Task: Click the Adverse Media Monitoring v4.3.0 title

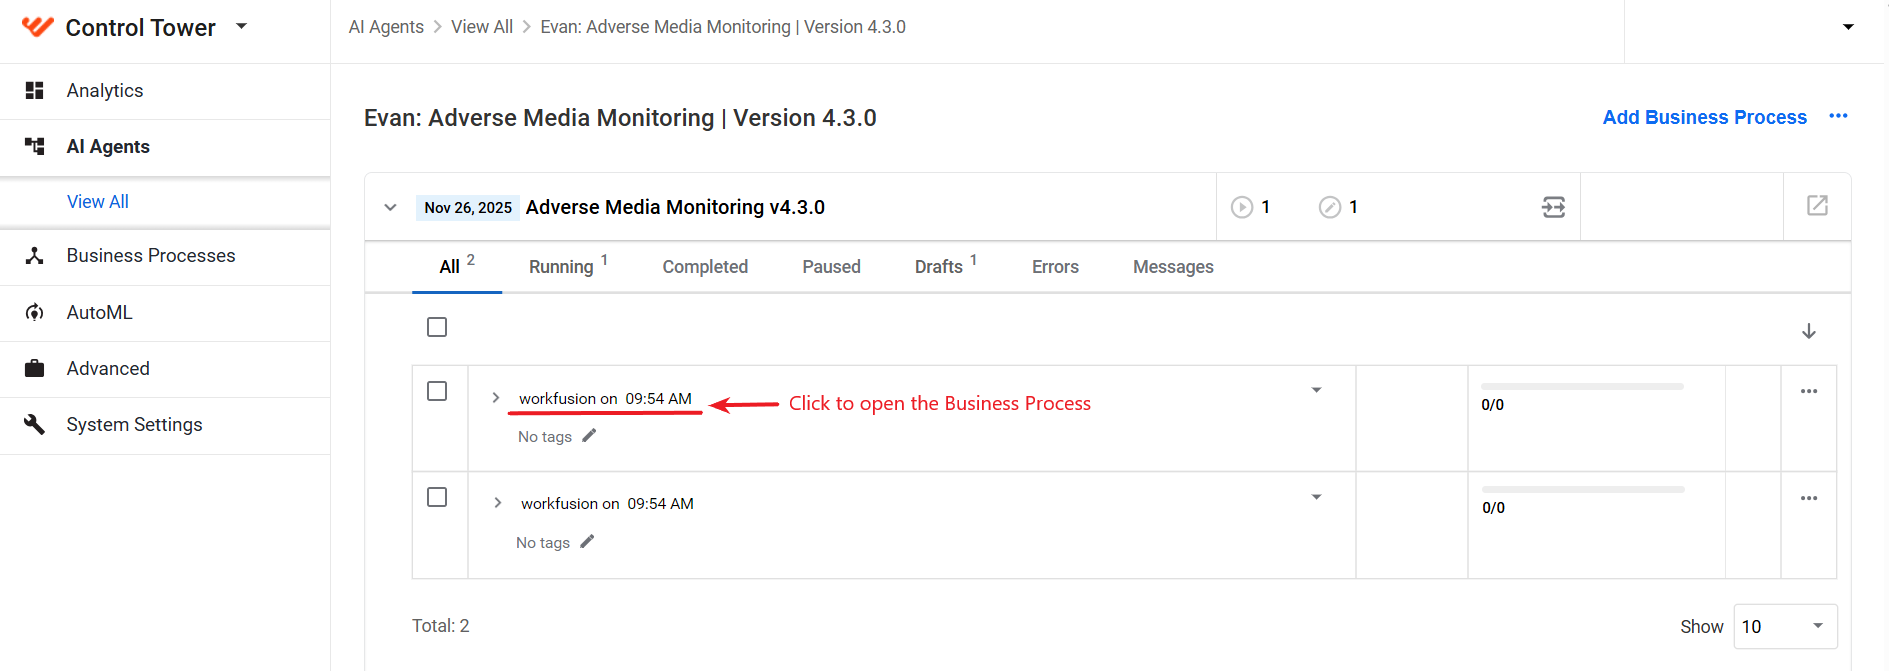Action: pyautogui.click(x=675, y=207)
